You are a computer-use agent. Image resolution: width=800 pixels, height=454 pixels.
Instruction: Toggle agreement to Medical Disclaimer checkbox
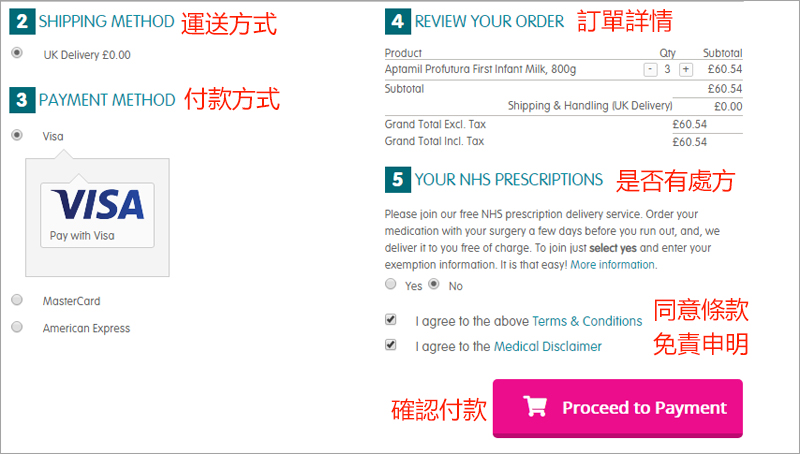coord(390,344)
